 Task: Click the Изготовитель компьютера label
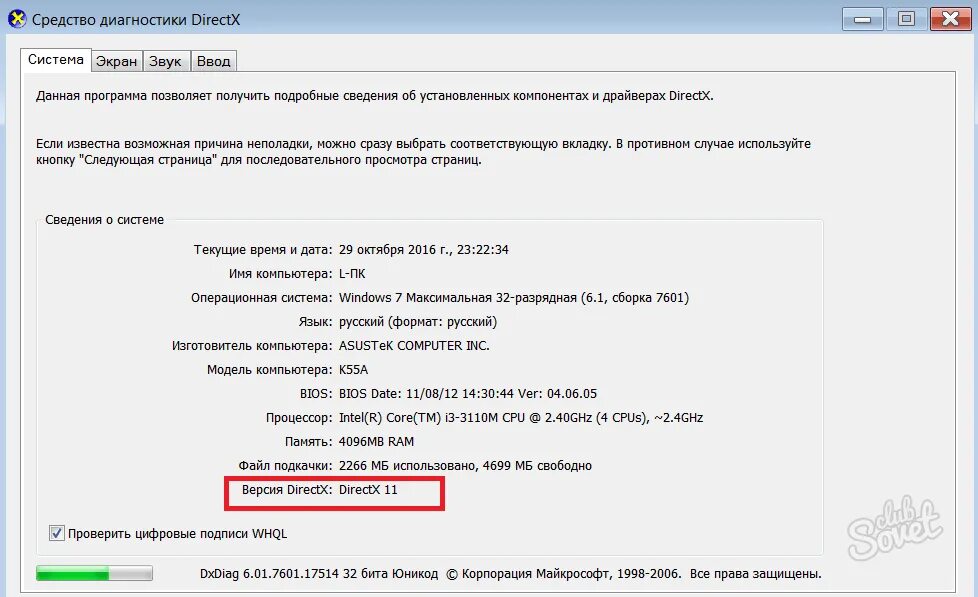(x=252, y=346)
